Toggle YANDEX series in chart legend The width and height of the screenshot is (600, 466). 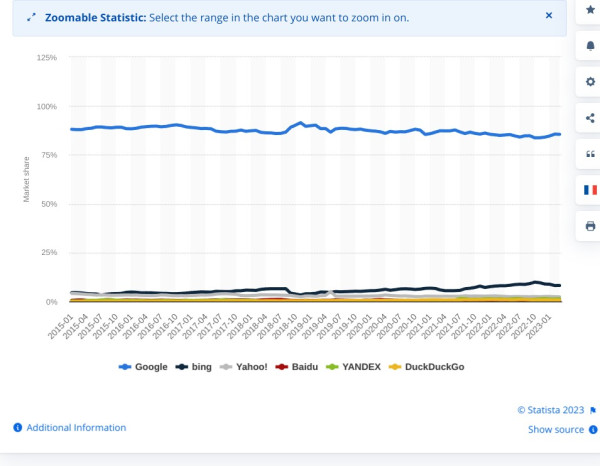[x=353, y=367]
